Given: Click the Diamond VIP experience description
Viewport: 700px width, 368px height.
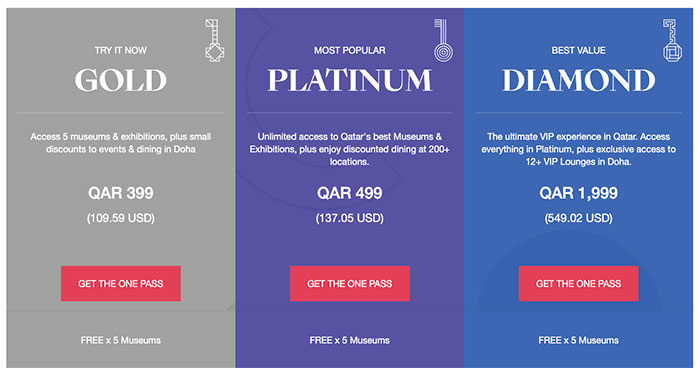Looking at the screenshot, I should (579, 149).
